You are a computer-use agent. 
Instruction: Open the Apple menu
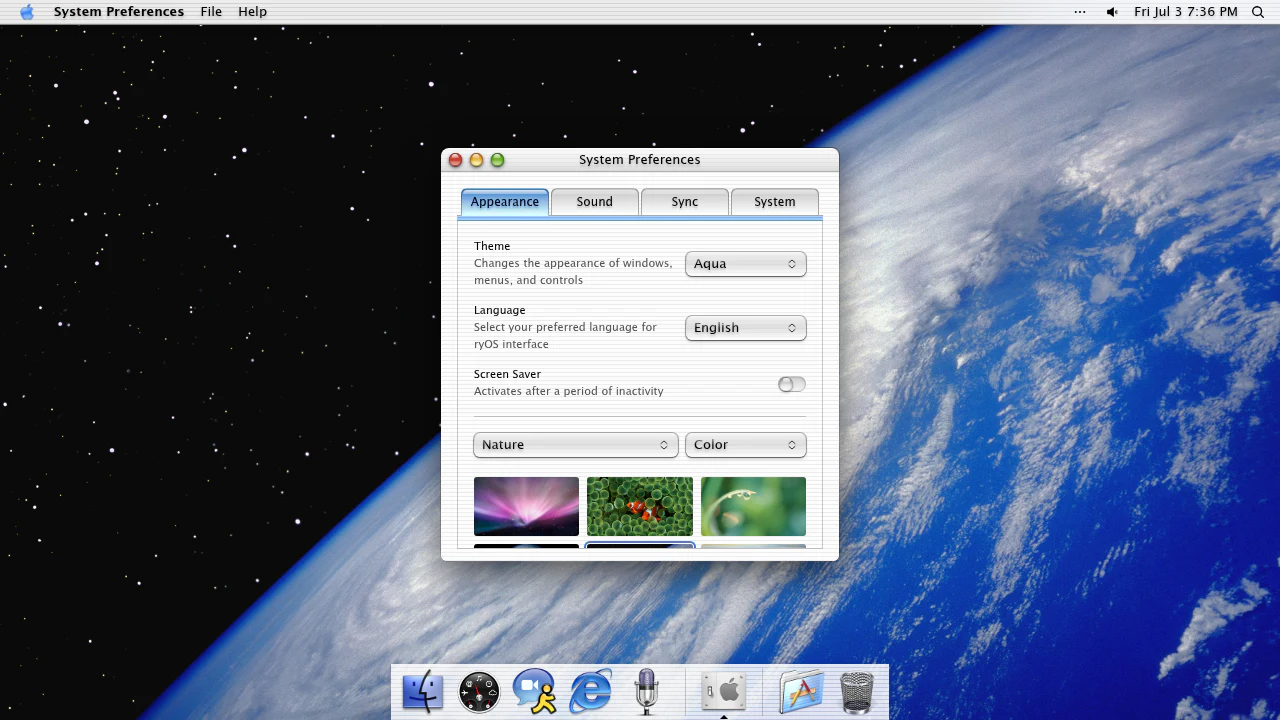point(27,12)
